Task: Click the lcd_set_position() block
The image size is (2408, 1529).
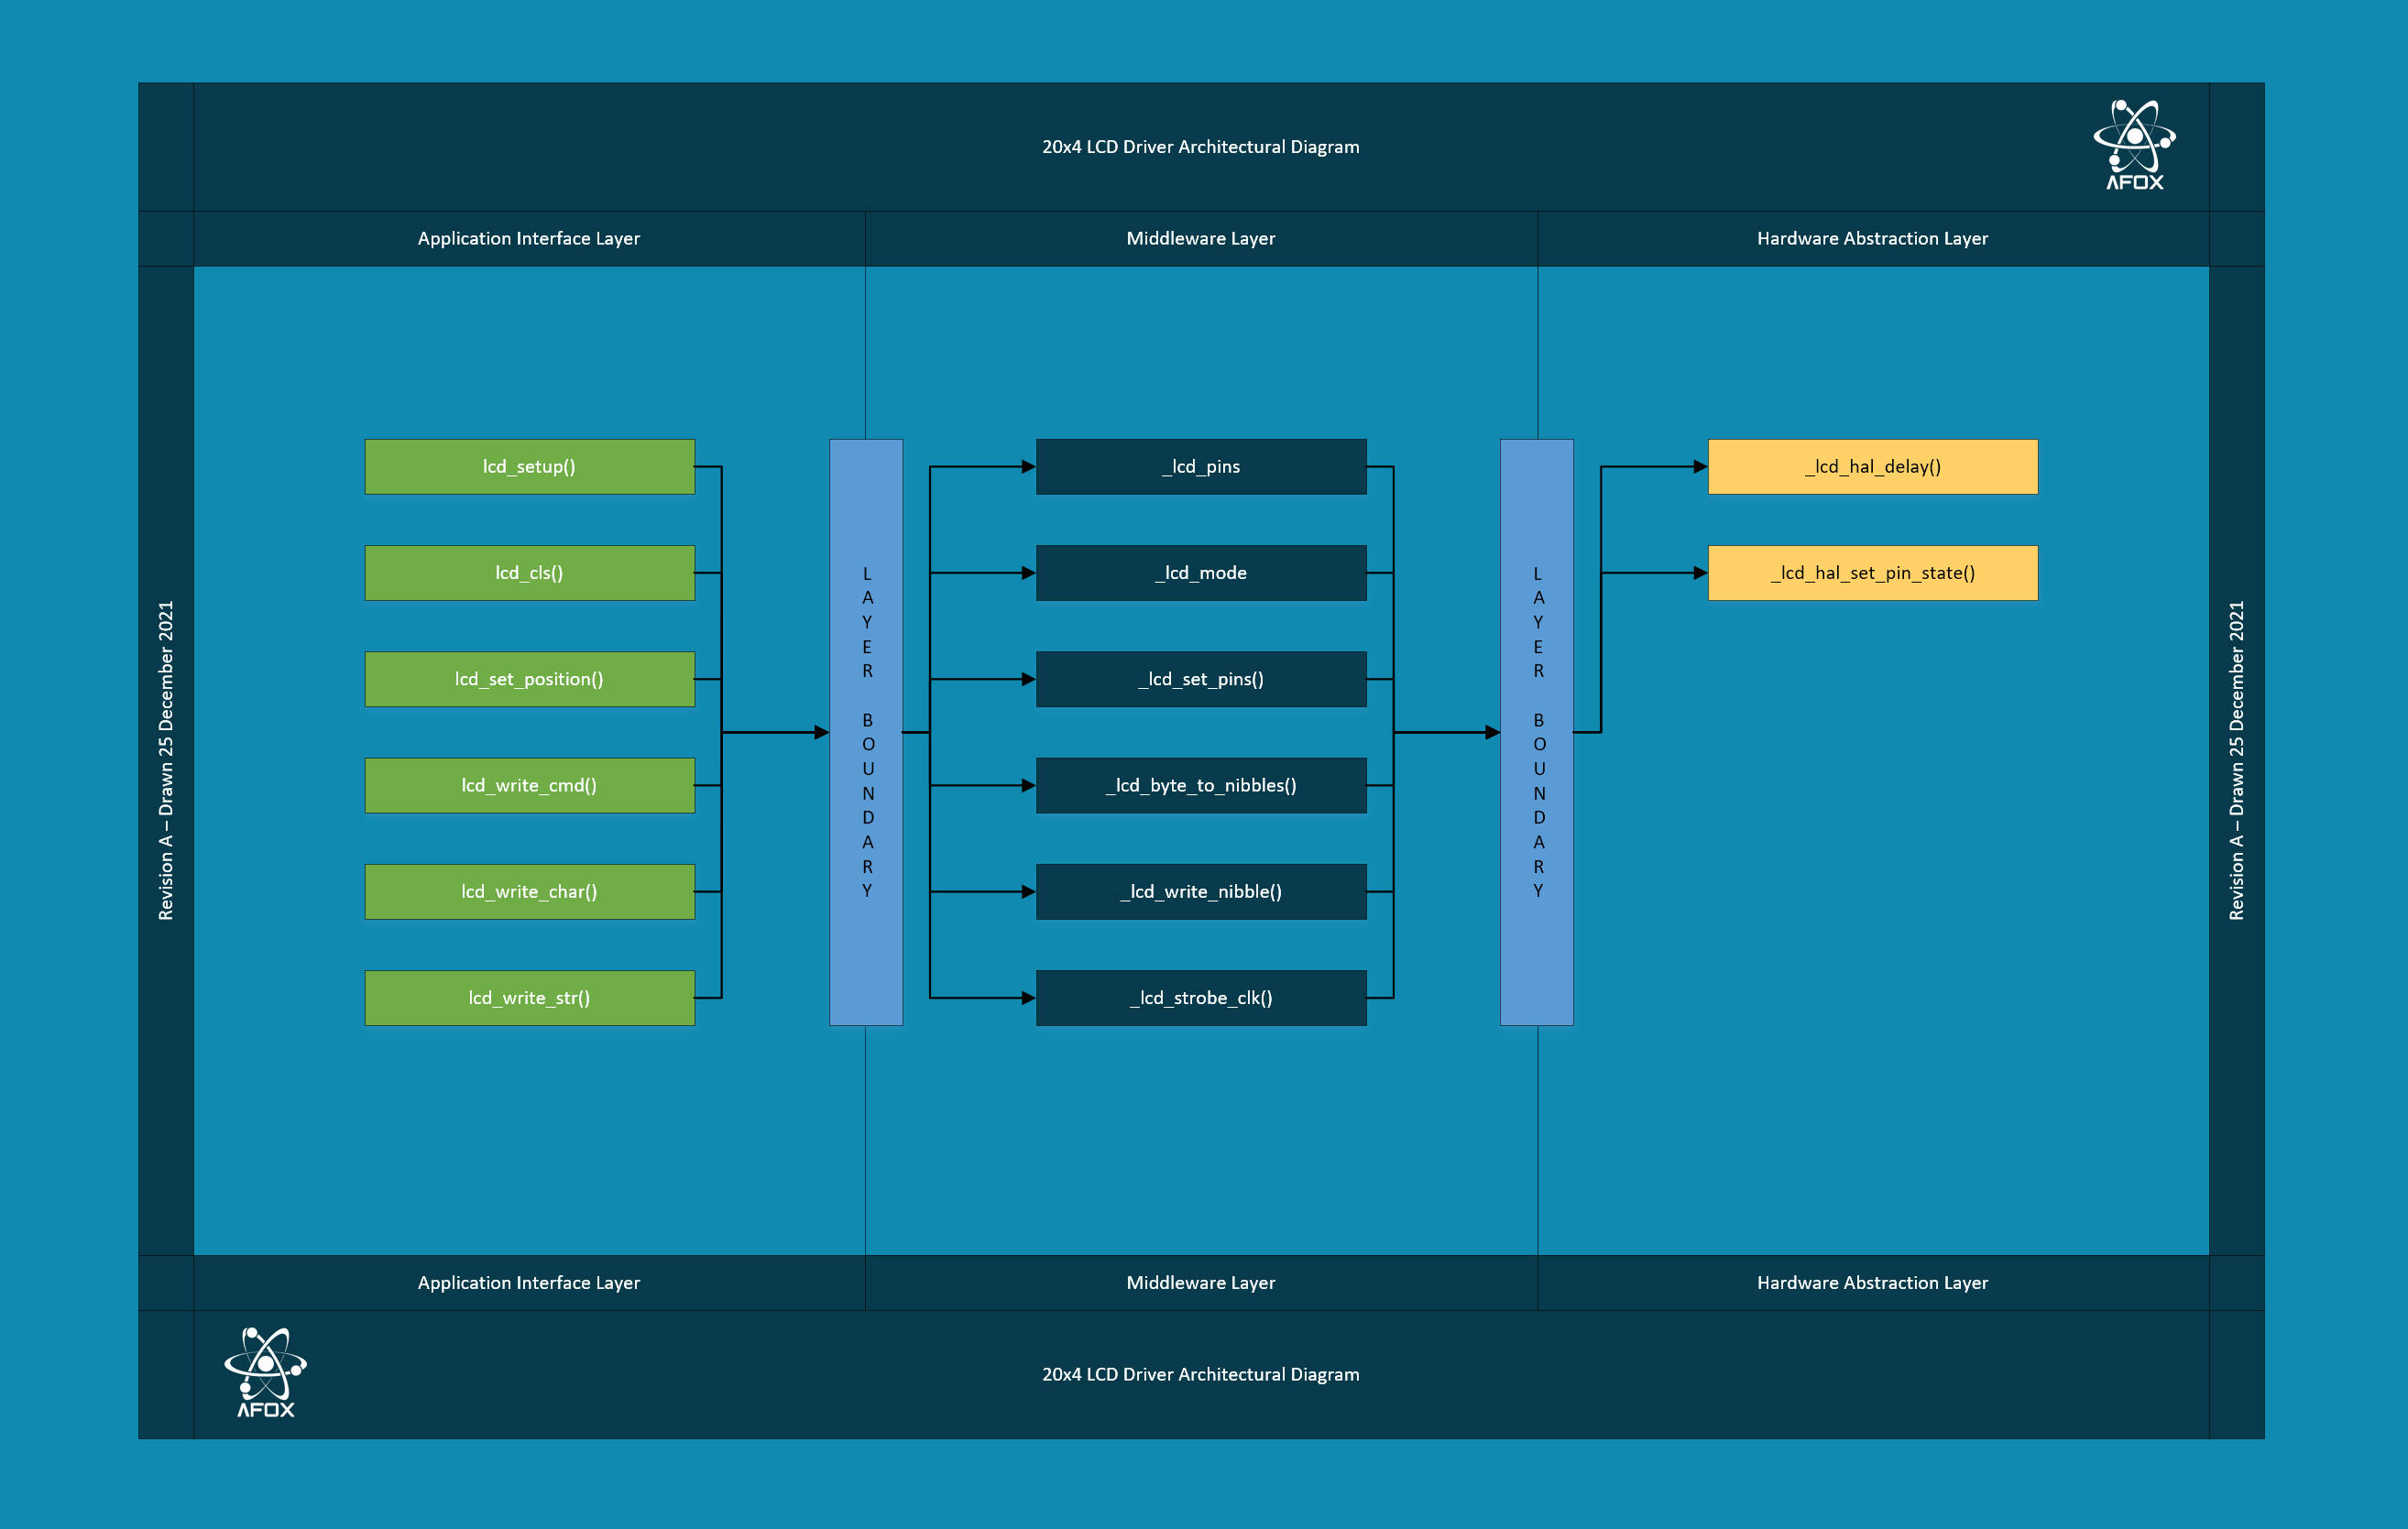Action: 529,679
